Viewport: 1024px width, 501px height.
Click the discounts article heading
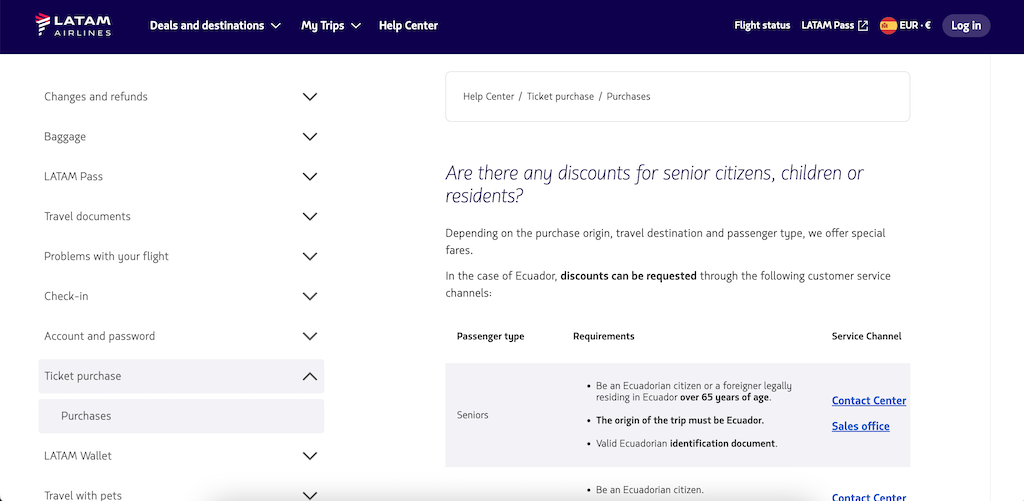click(x=654, y=184)
